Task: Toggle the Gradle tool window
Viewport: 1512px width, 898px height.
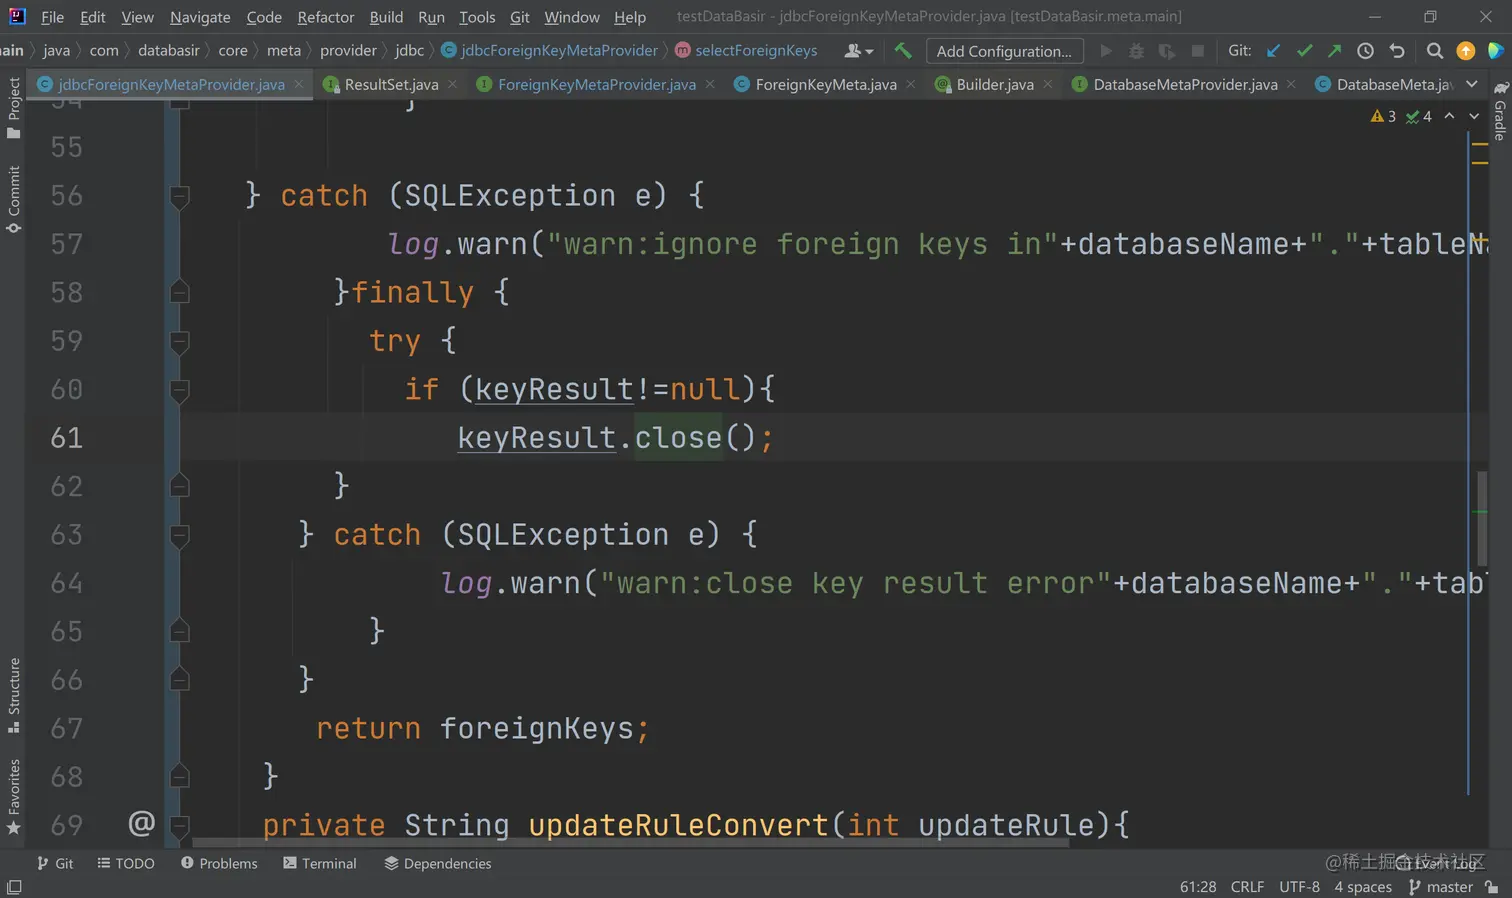Action: click(1500, 111)
